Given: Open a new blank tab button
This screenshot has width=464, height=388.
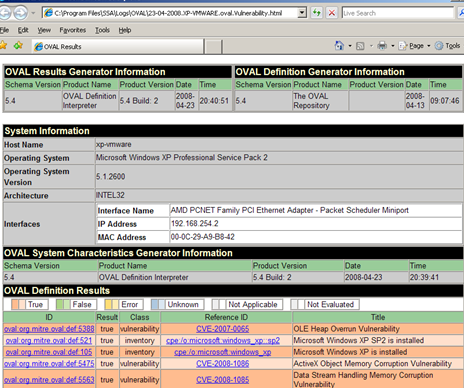Looking at the screenshot, I should 213,47.
